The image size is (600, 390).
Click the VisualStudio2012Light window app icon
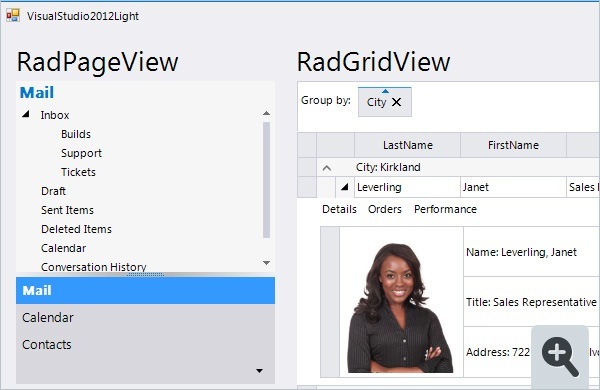(x=13, y=15)
